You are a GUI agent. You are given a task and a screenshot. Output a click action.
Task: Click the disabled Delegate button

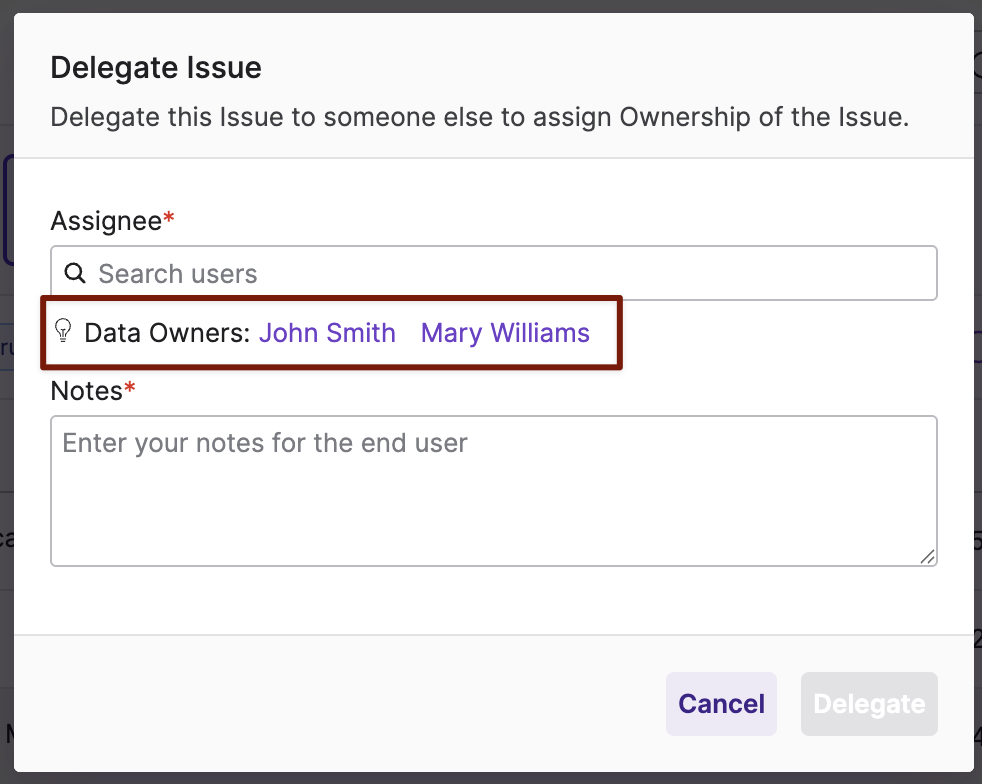click(869, 704)
